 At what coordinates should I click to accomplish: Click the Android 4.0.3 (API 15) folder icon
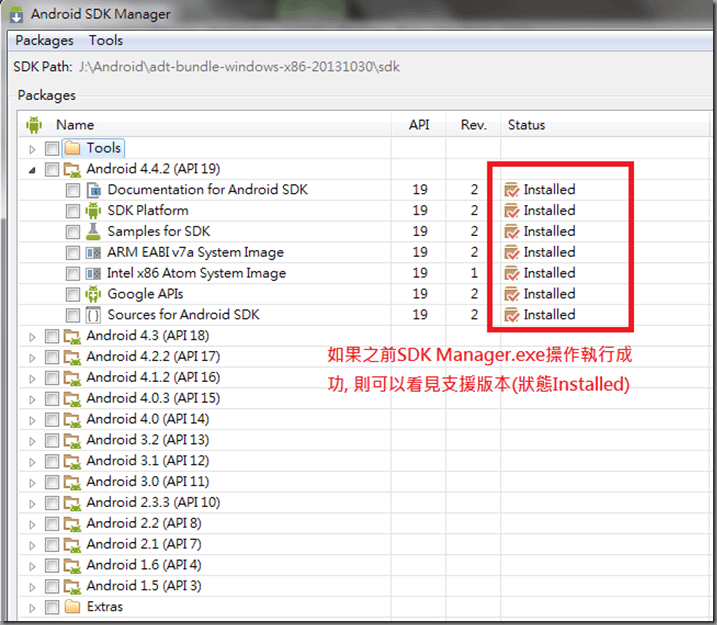(x=72, y=399)
